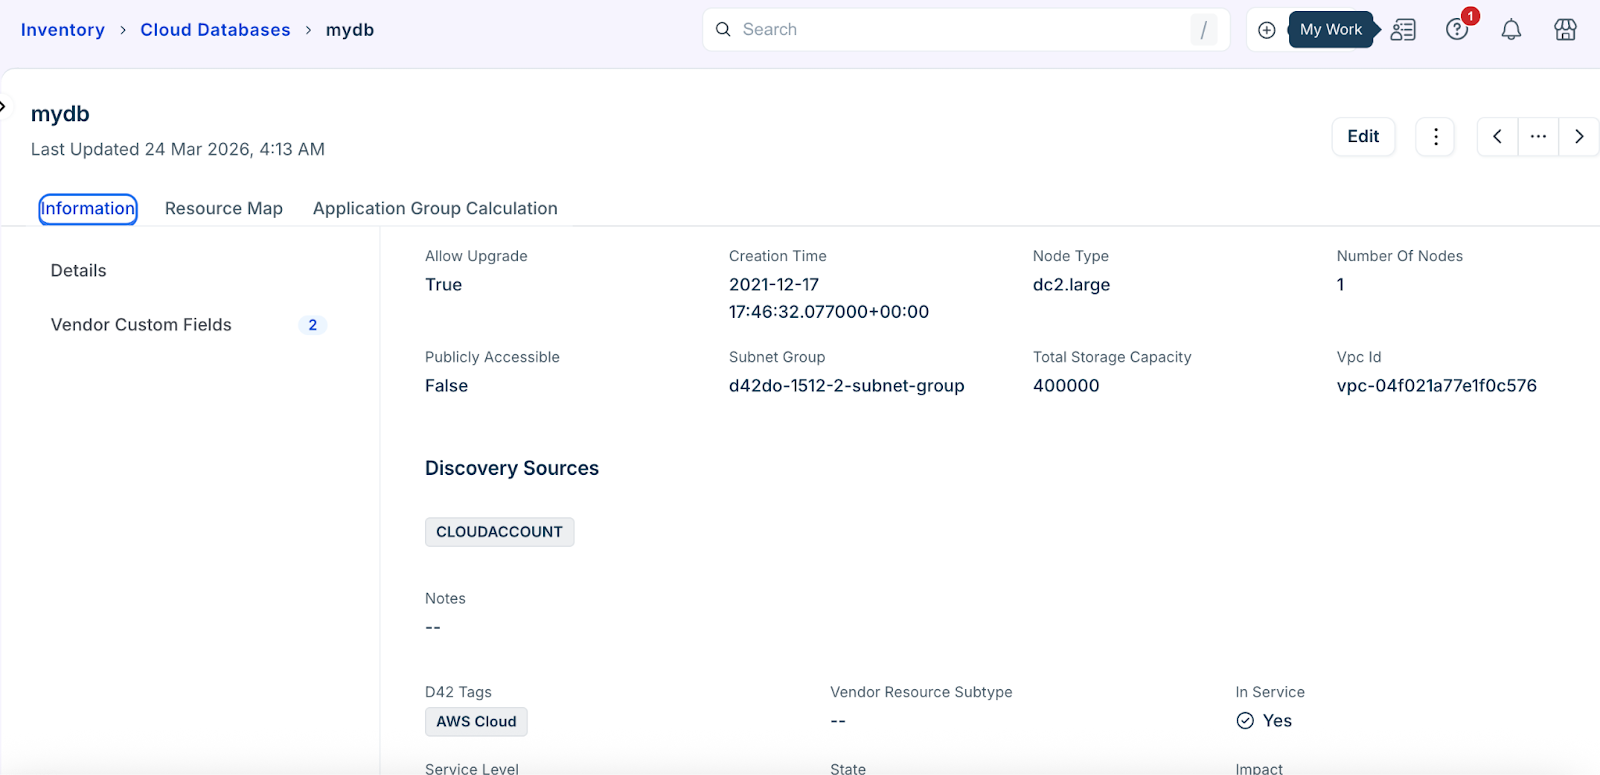Navigate to Inventory breadcrumb
Viewport: 1600px width, 775px height.
coord(63,30)
